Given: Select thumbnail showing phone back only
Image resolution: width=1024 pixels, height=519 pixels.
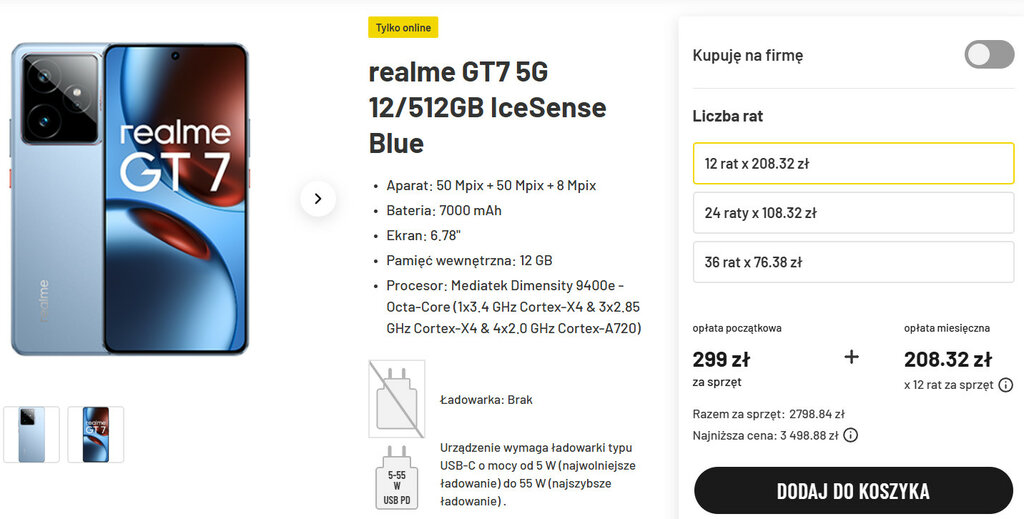Looking at the screenshot, I should [32, 434].
